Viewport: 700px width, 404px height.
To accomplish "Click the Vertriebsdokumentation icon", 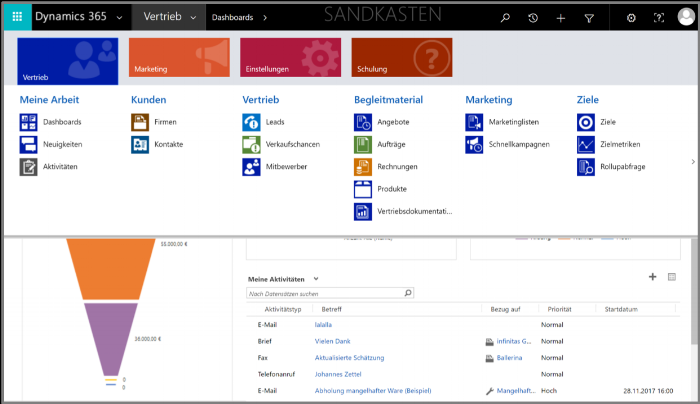I will tap(363, 211).
